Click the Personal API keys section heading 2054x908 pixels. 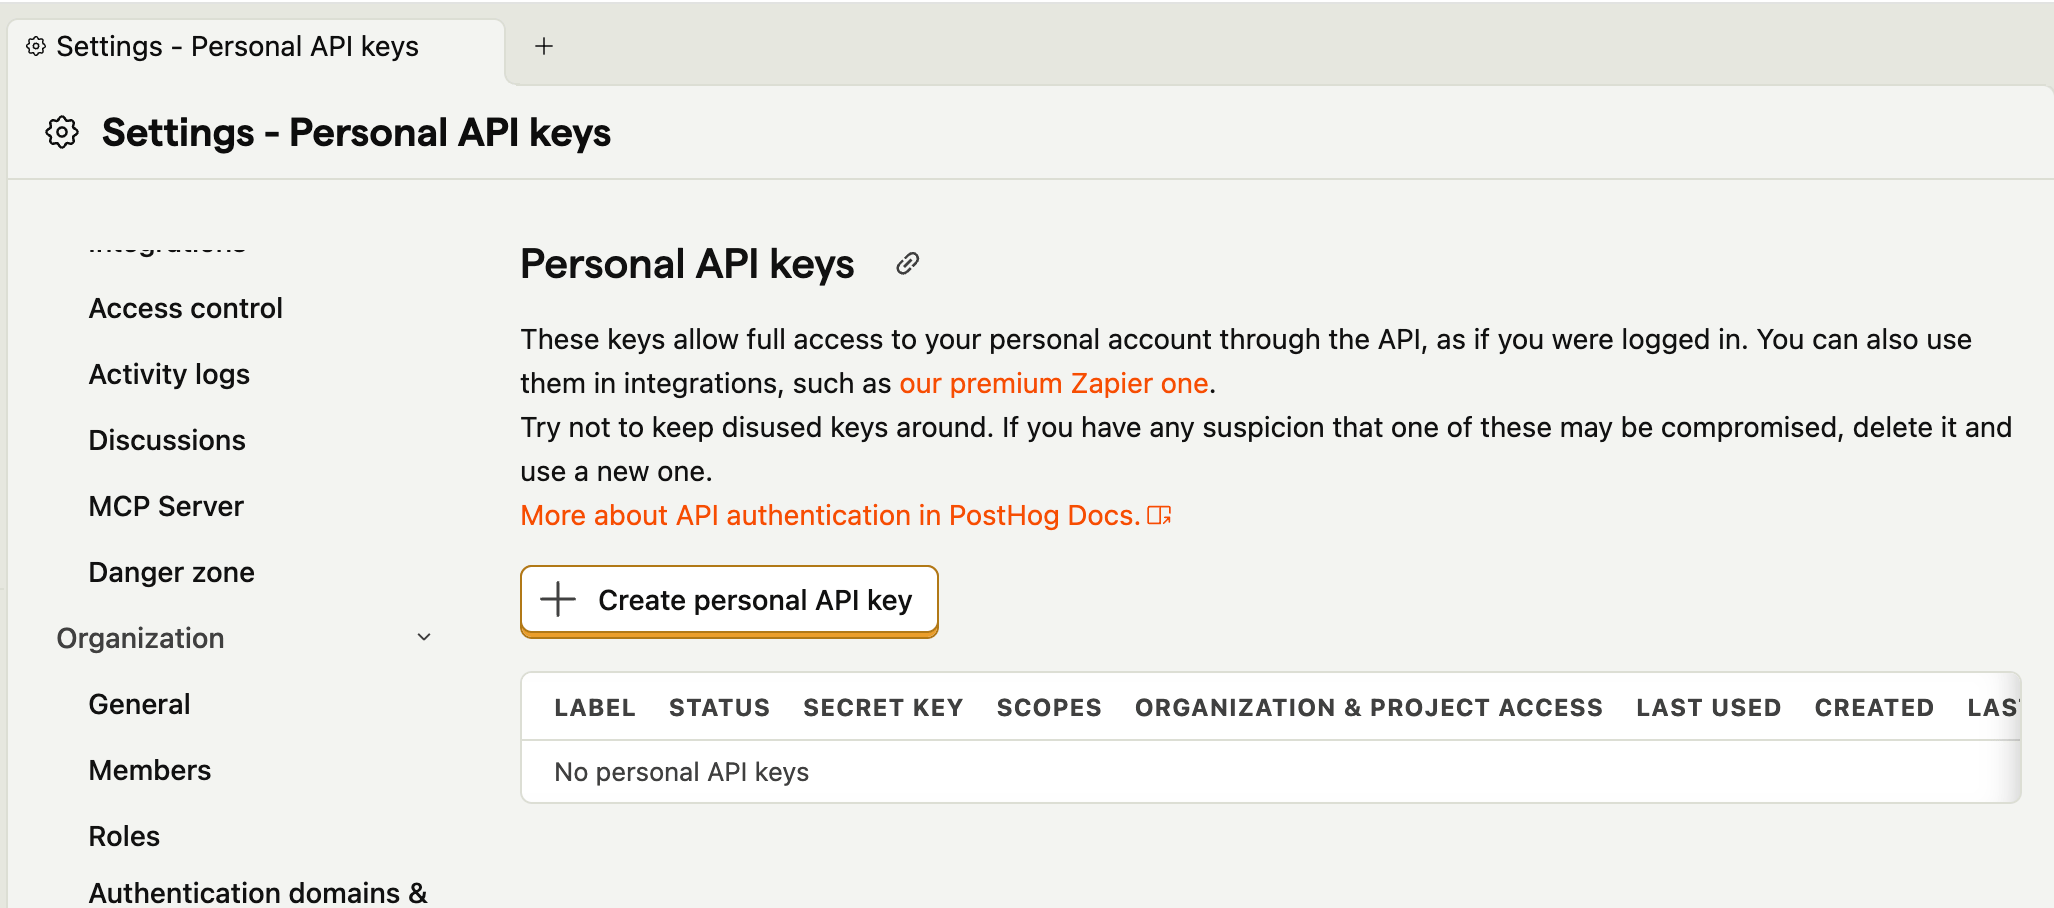pos(687,264)
